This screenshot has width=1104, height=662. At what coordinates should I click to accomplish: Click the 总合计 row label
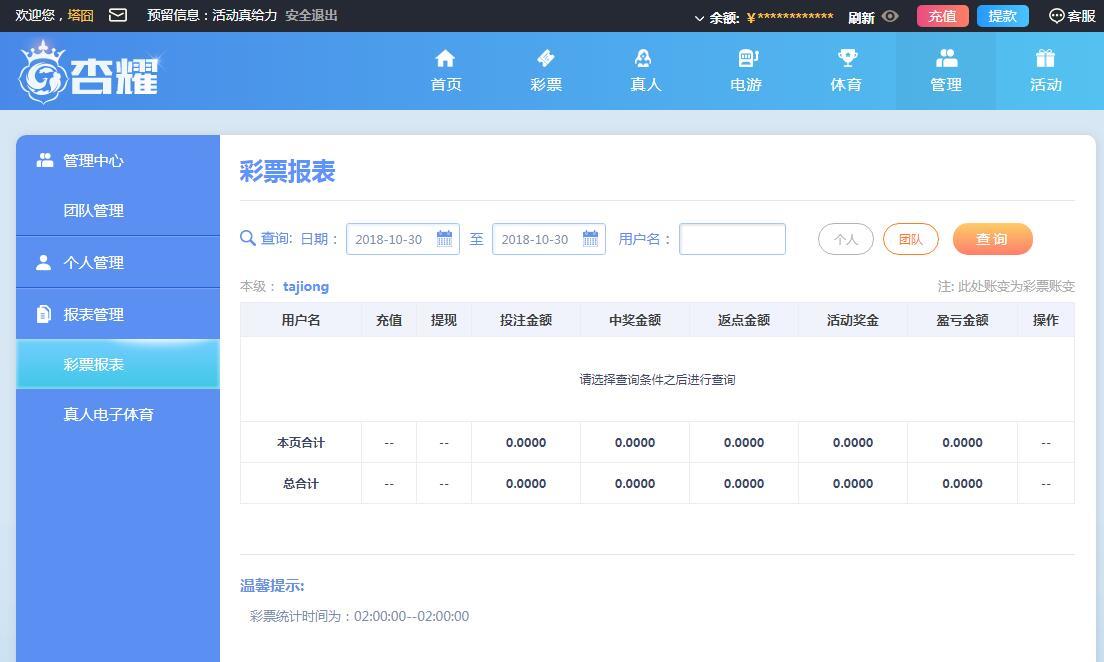point(301,483)
